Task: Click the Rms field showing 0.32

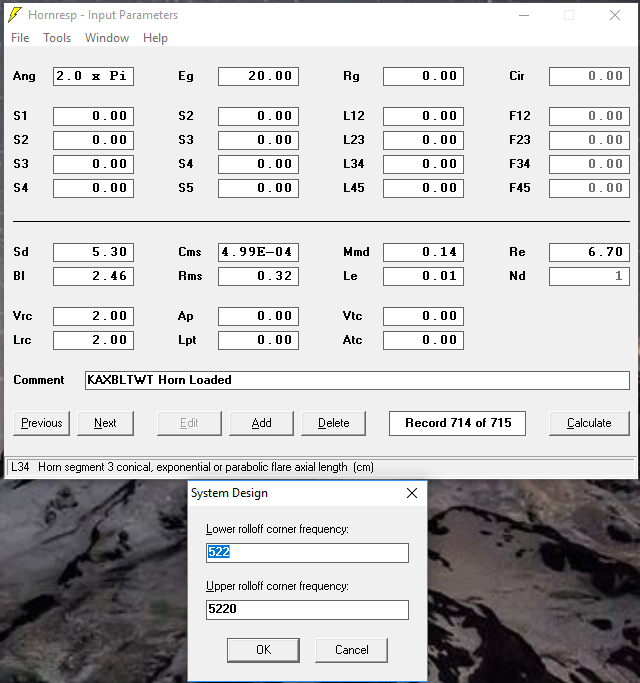Action: coord(258,276)
